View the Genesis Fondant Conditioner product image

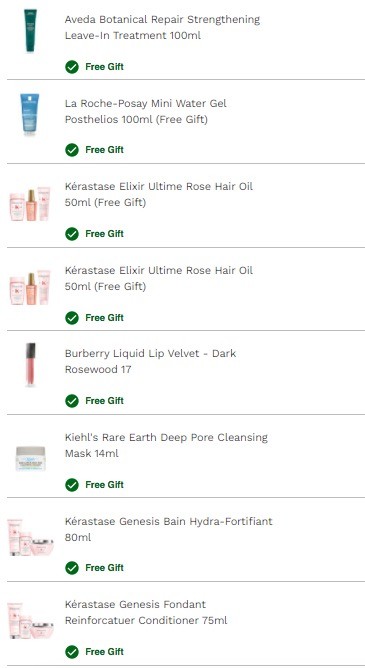(x=30, y=620)
